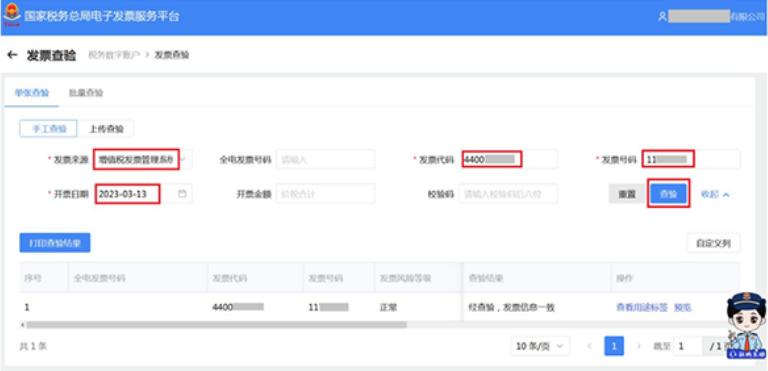Collapse the form with 收起

click(715, 194)
